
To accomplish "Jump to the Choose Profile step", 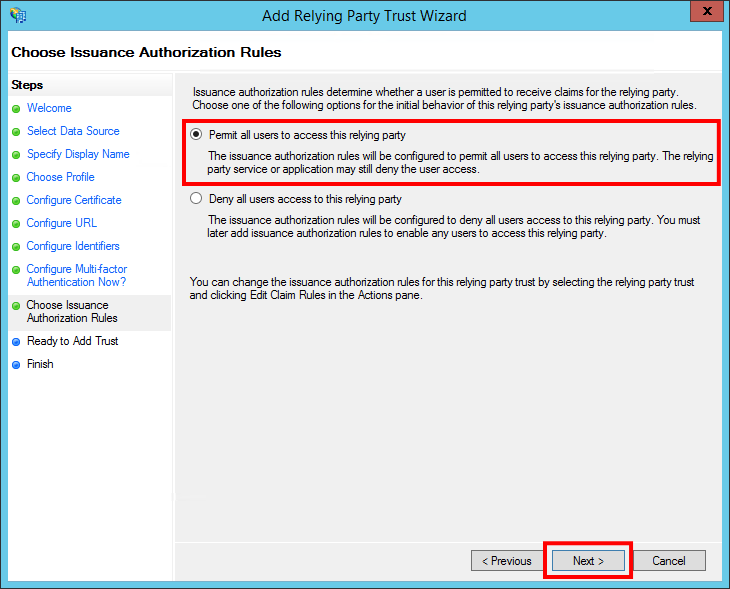I will click(x=61, y=177).
